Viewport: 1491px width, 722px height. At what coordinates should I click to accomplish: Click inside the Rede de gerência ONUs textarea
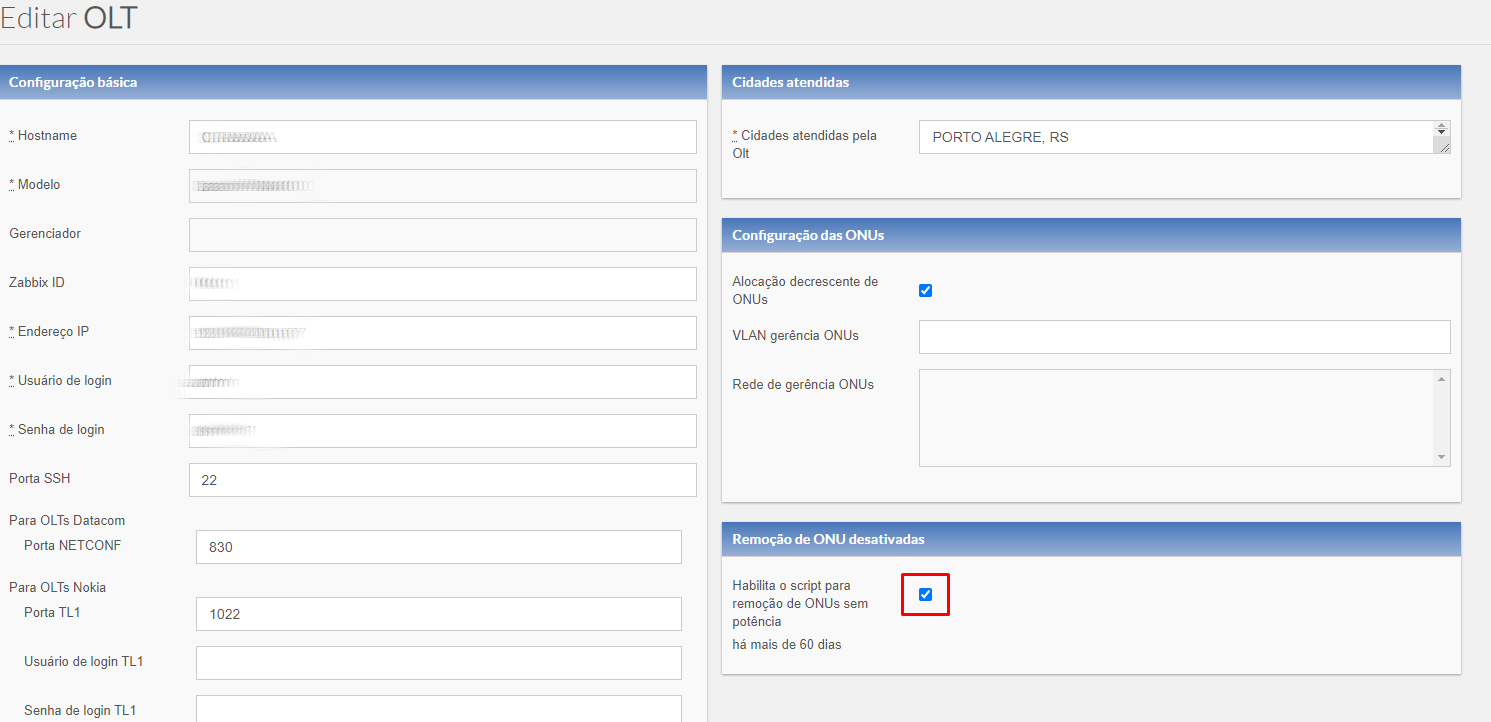coord(1175,418)
